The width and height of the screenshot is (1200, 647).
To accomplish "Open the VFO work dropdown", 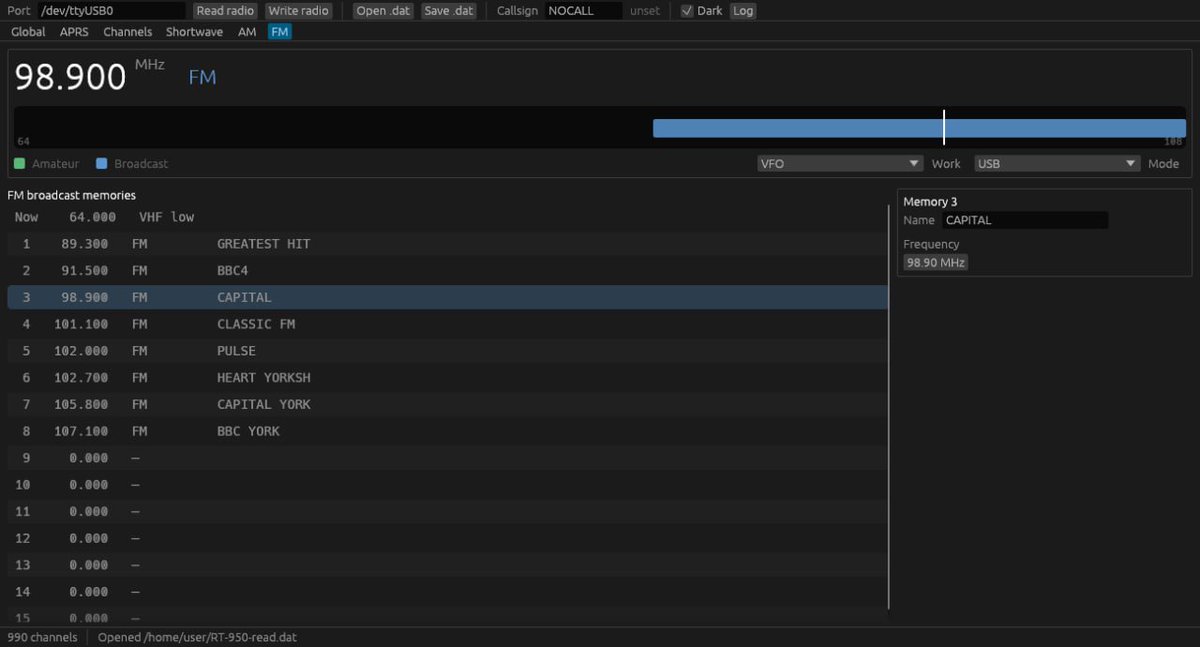I will point(840,163).
